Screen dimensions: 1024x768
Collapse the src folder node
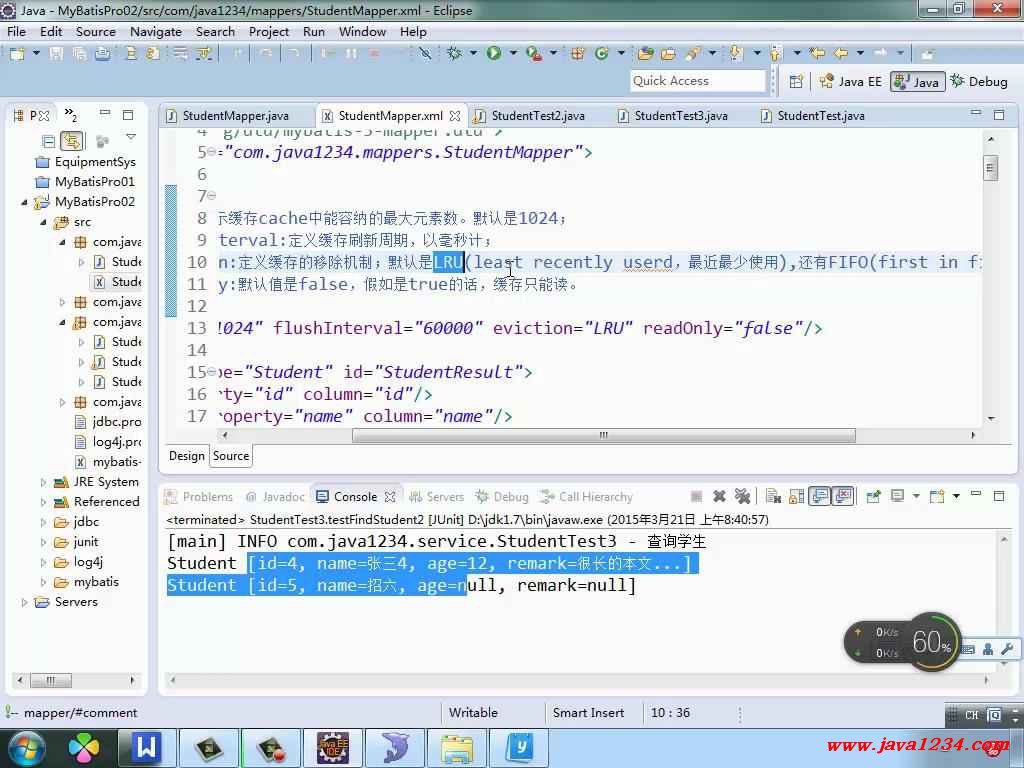(x=44, y=222)
